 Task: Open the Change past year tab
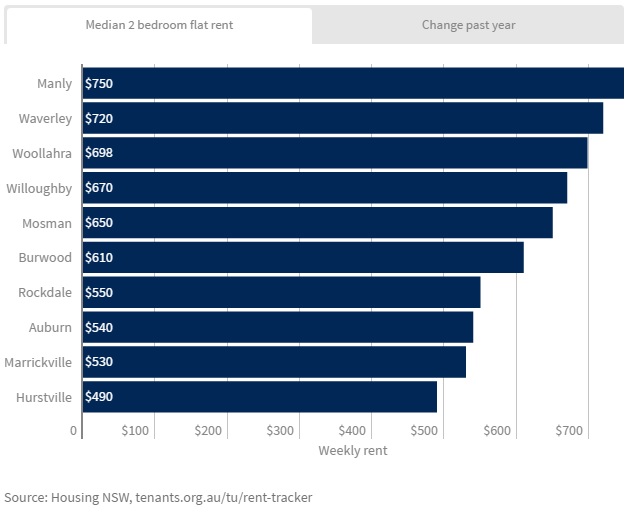tap(468, 25)
